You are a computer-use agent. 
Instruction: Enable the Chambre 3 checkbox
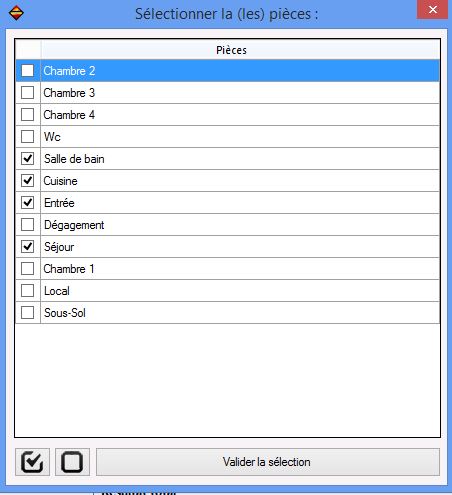[x=27, y=93]
